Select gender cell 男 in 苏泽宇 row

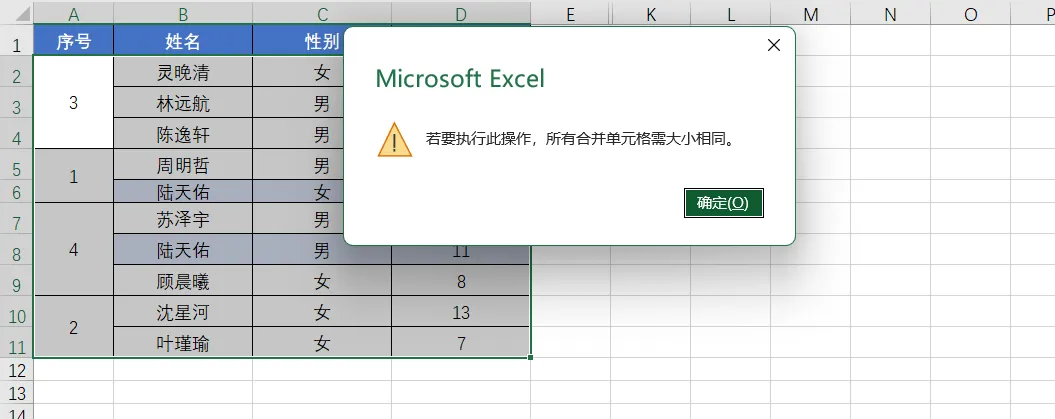coord(299,218)
